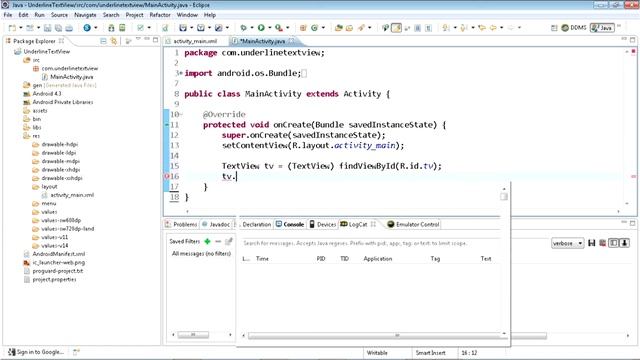The image size is (640, 360).
Task: Switch to the Console tab
Action: (x=290, y=224)
